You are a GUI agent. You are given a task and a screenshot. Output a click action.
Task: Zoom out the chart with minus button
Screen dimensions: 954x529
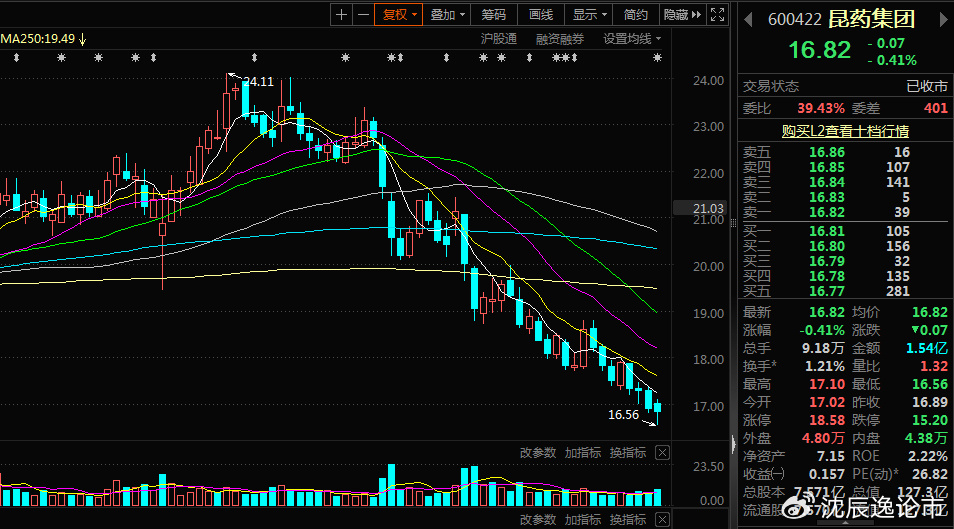[363, 15]
